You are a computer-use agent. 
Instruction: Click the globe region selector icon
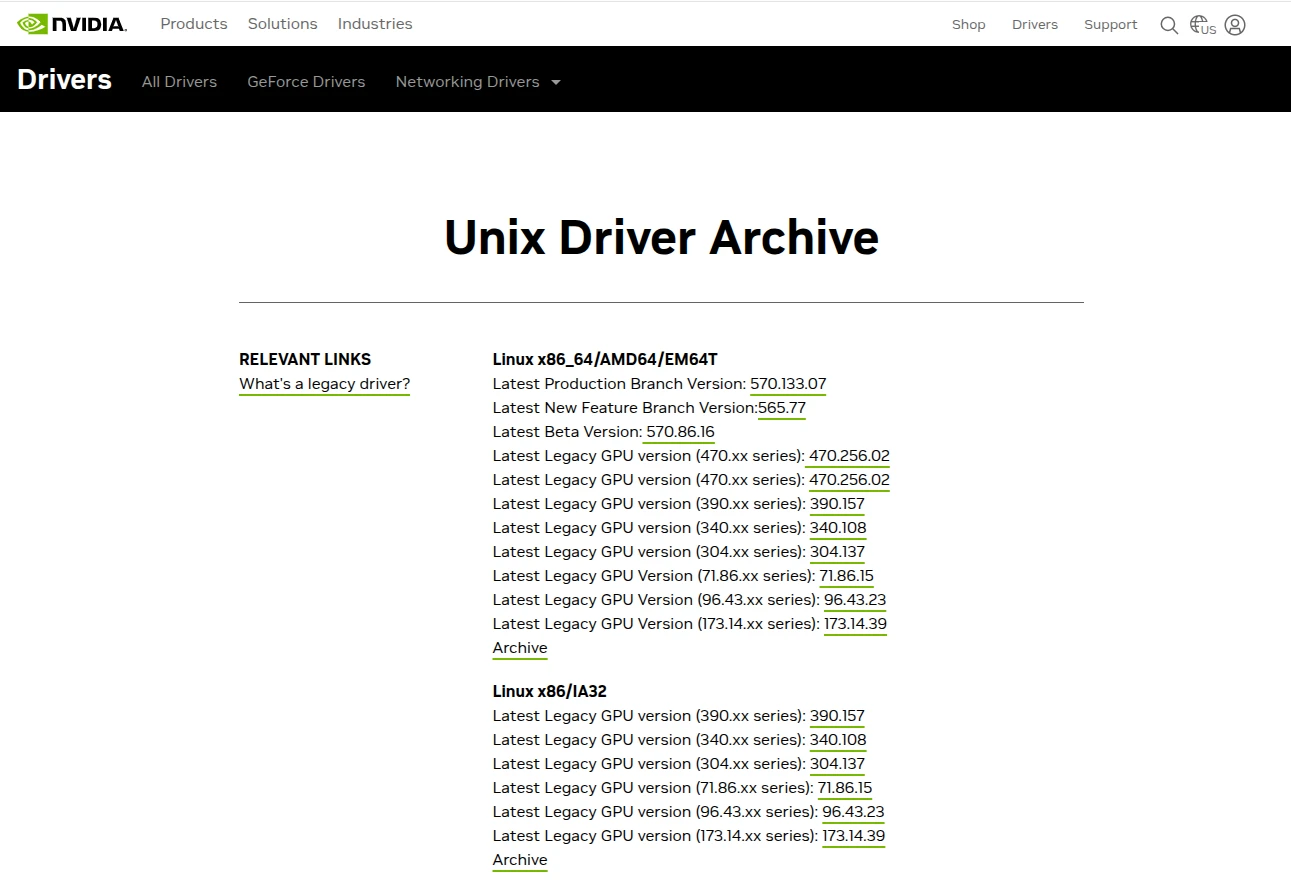click(x=1201, y=25)
